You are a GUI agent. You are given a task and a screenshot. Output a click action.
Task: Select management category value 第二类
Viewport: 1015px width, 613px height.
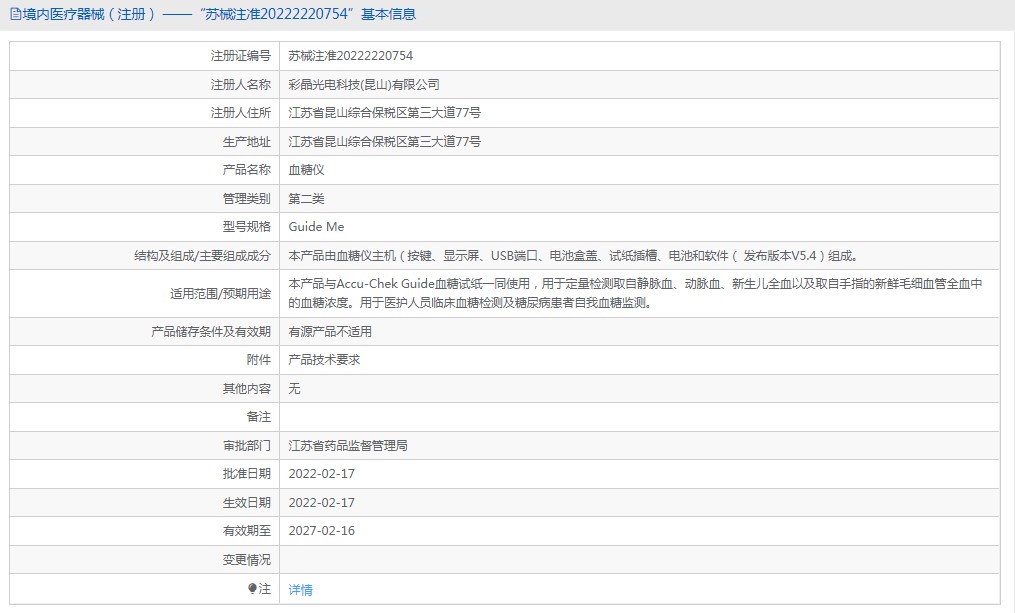[306, 198]
